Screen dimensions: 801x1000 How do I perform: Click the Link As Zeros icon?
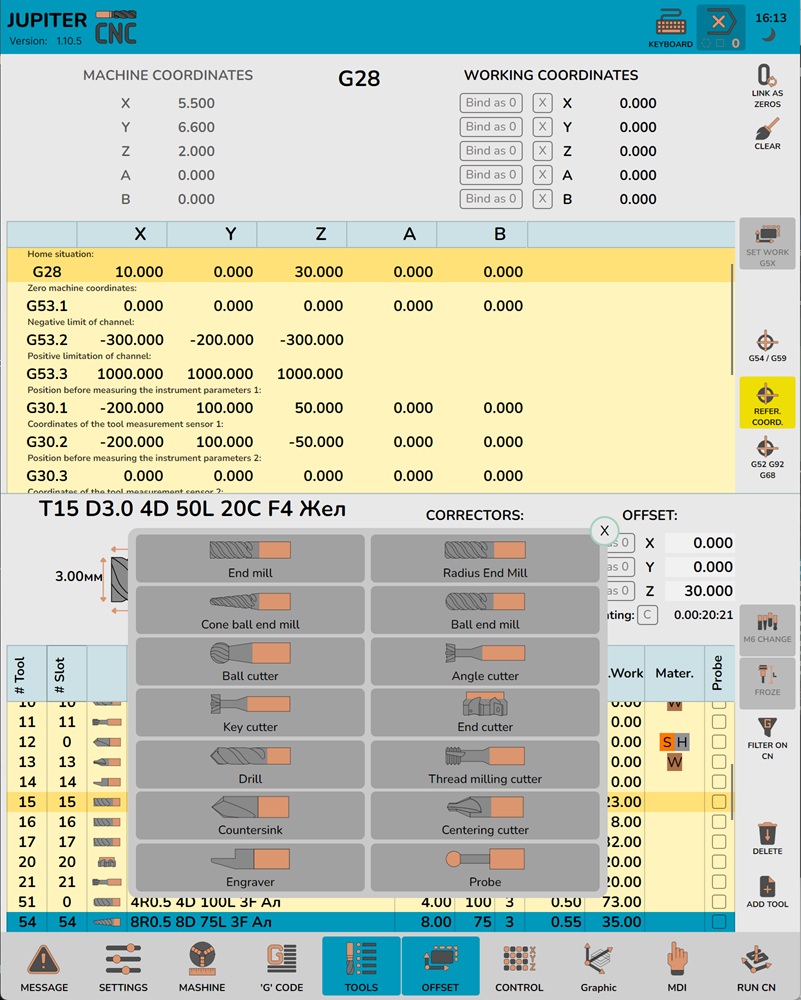pyautogui.click(x=767, y=85)
